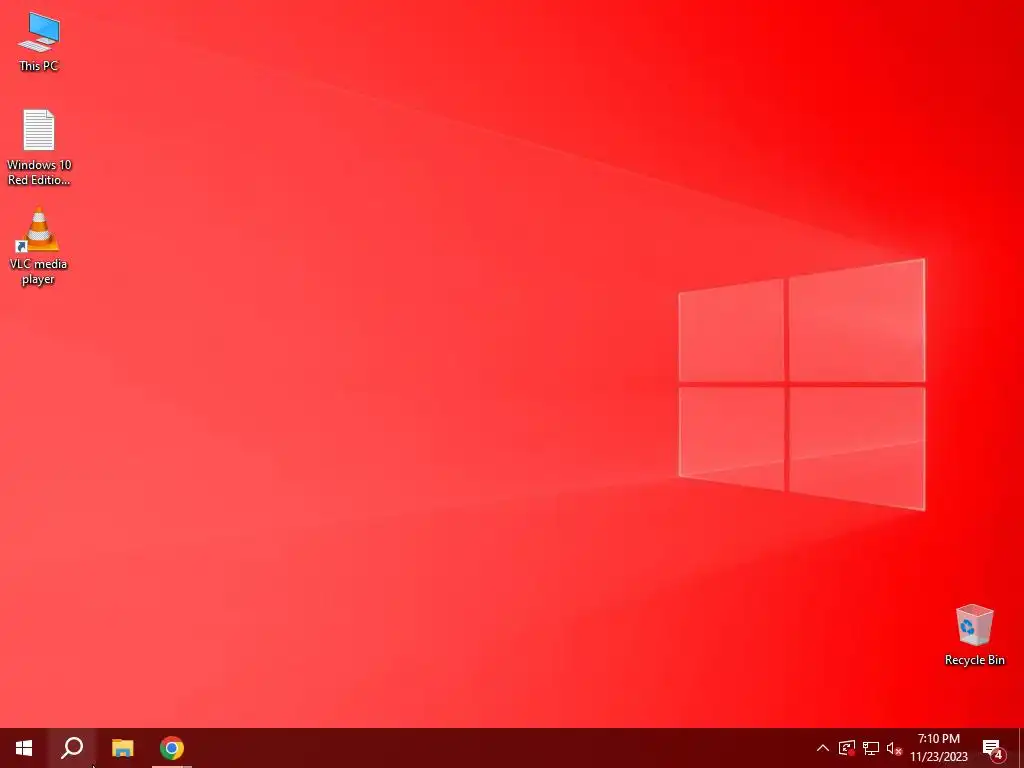Image resolution: width=1024 pixels, height=768 pixels.
Task: Select the VLC media player shortcut
Action: click(x=39, y=247)
